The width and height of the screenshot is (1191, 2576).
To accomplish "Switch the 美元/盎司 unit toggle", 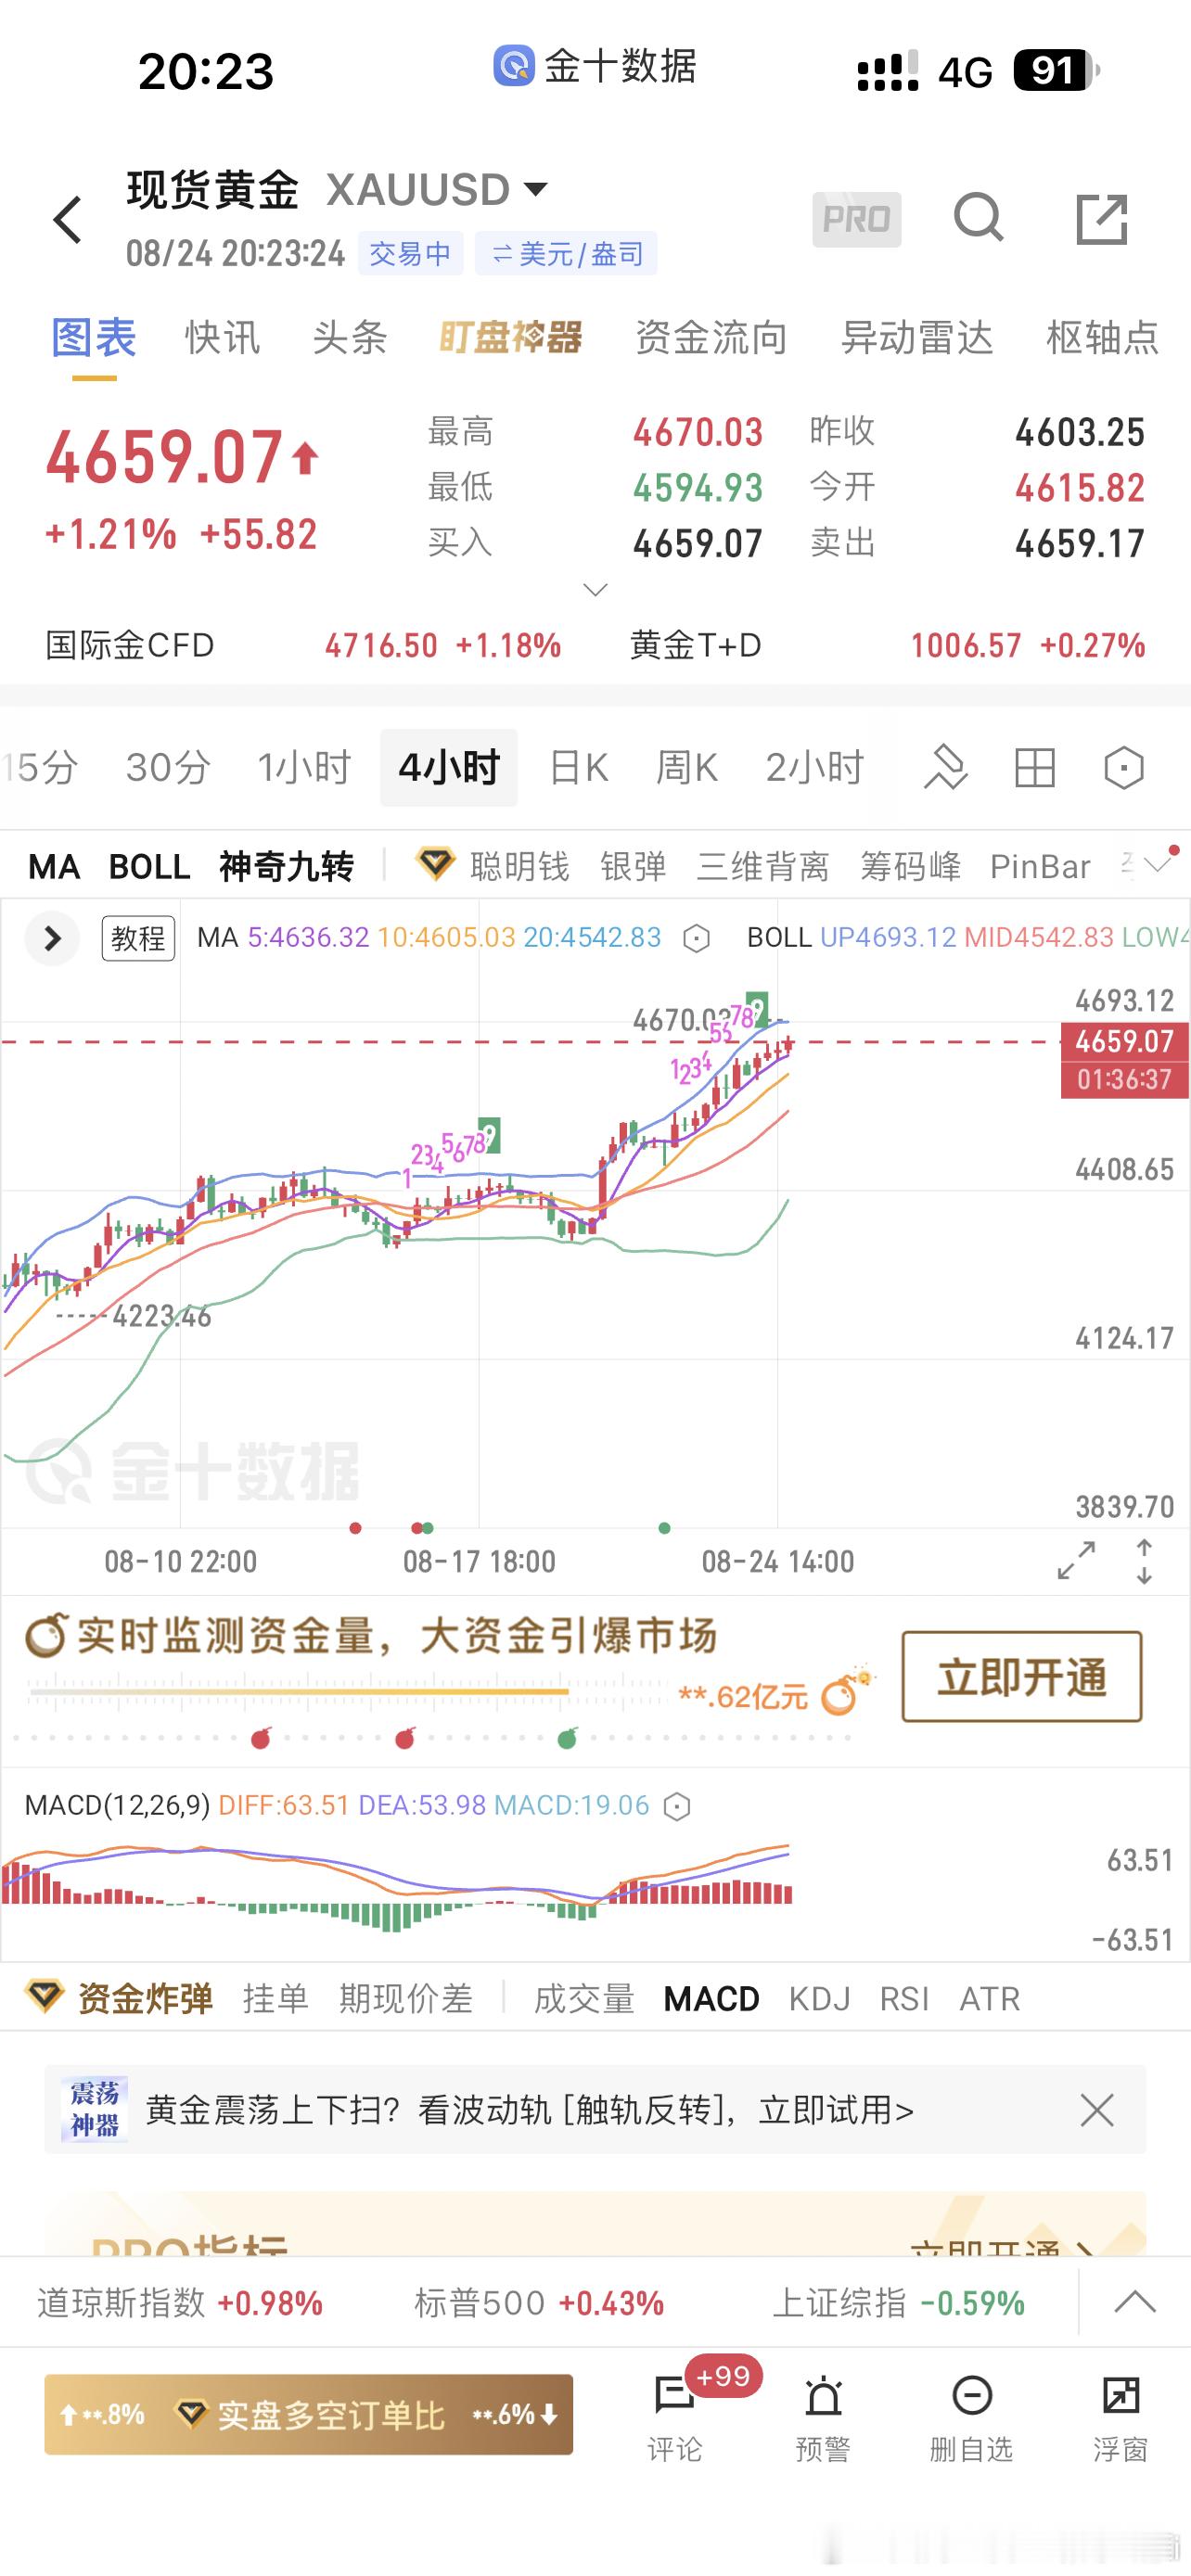I will (x=566, y=254).
